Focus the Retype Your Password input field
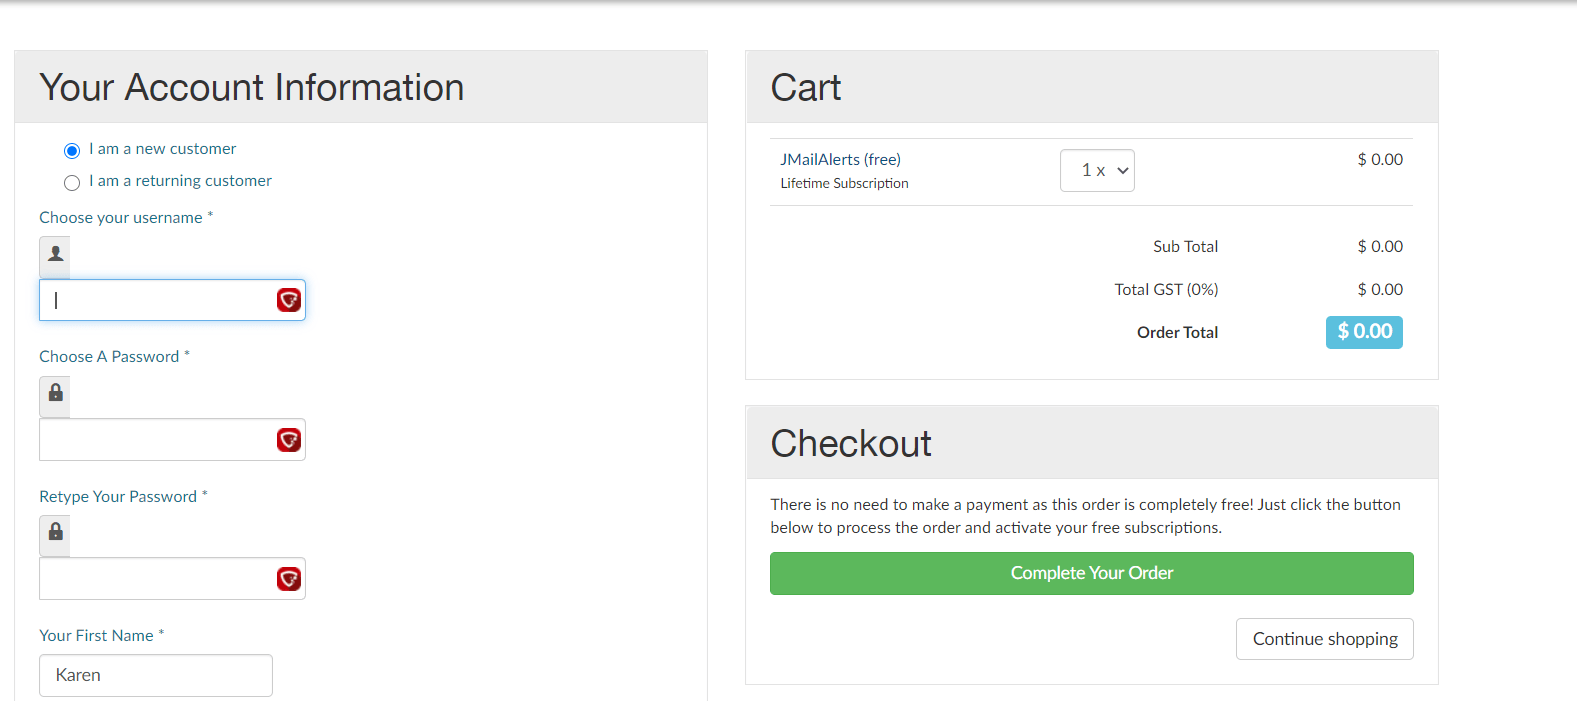 (172, 579)
